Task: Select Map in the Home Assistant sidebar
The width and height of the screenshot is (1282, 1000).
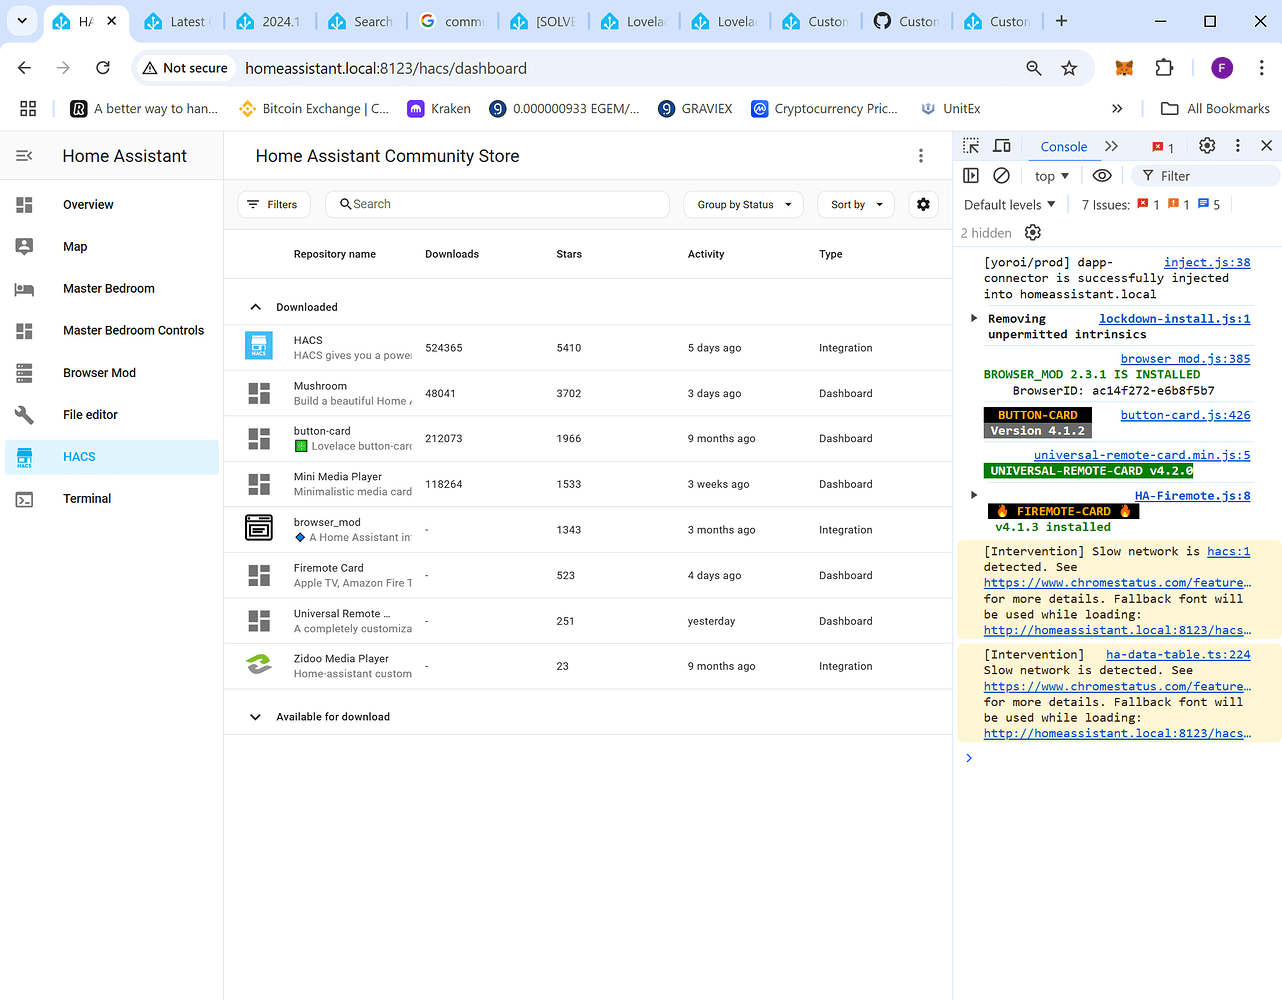Action: click(74, 246)
